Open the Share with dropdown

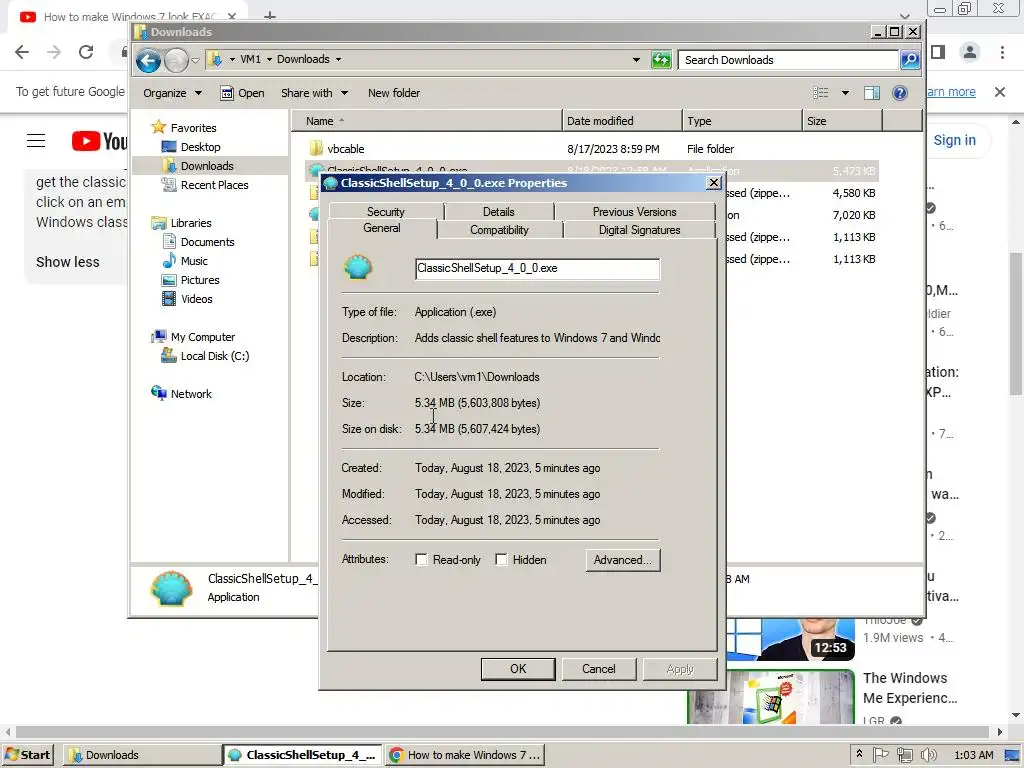(314, 93)
